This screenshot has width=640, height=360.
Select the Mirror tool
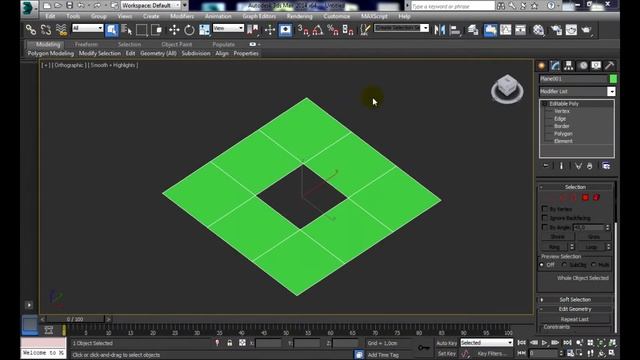(440, 30)
